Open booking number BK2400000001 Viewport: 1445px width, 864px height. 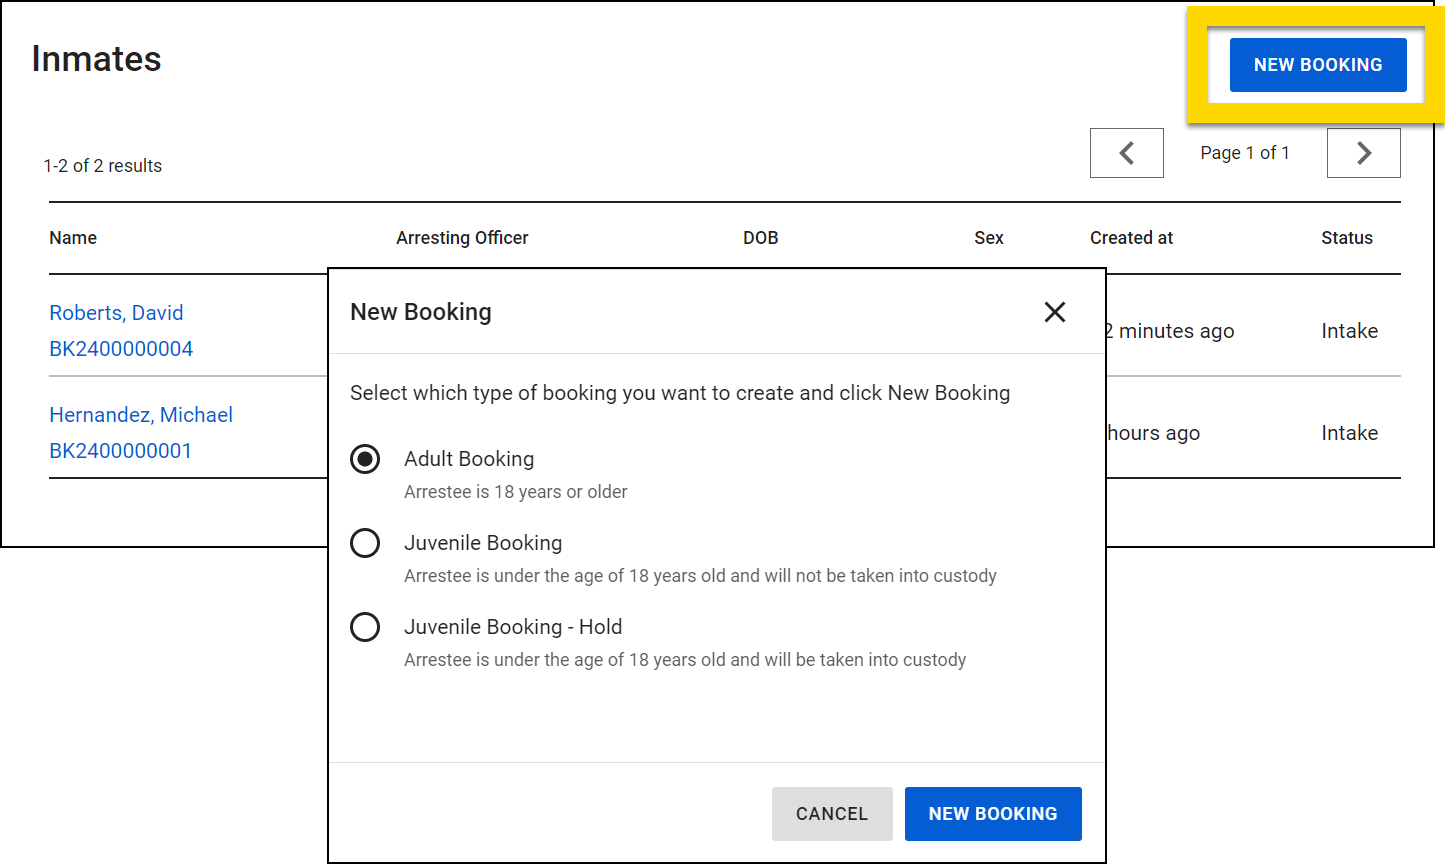pyautogui.click(x=120, y=451)
